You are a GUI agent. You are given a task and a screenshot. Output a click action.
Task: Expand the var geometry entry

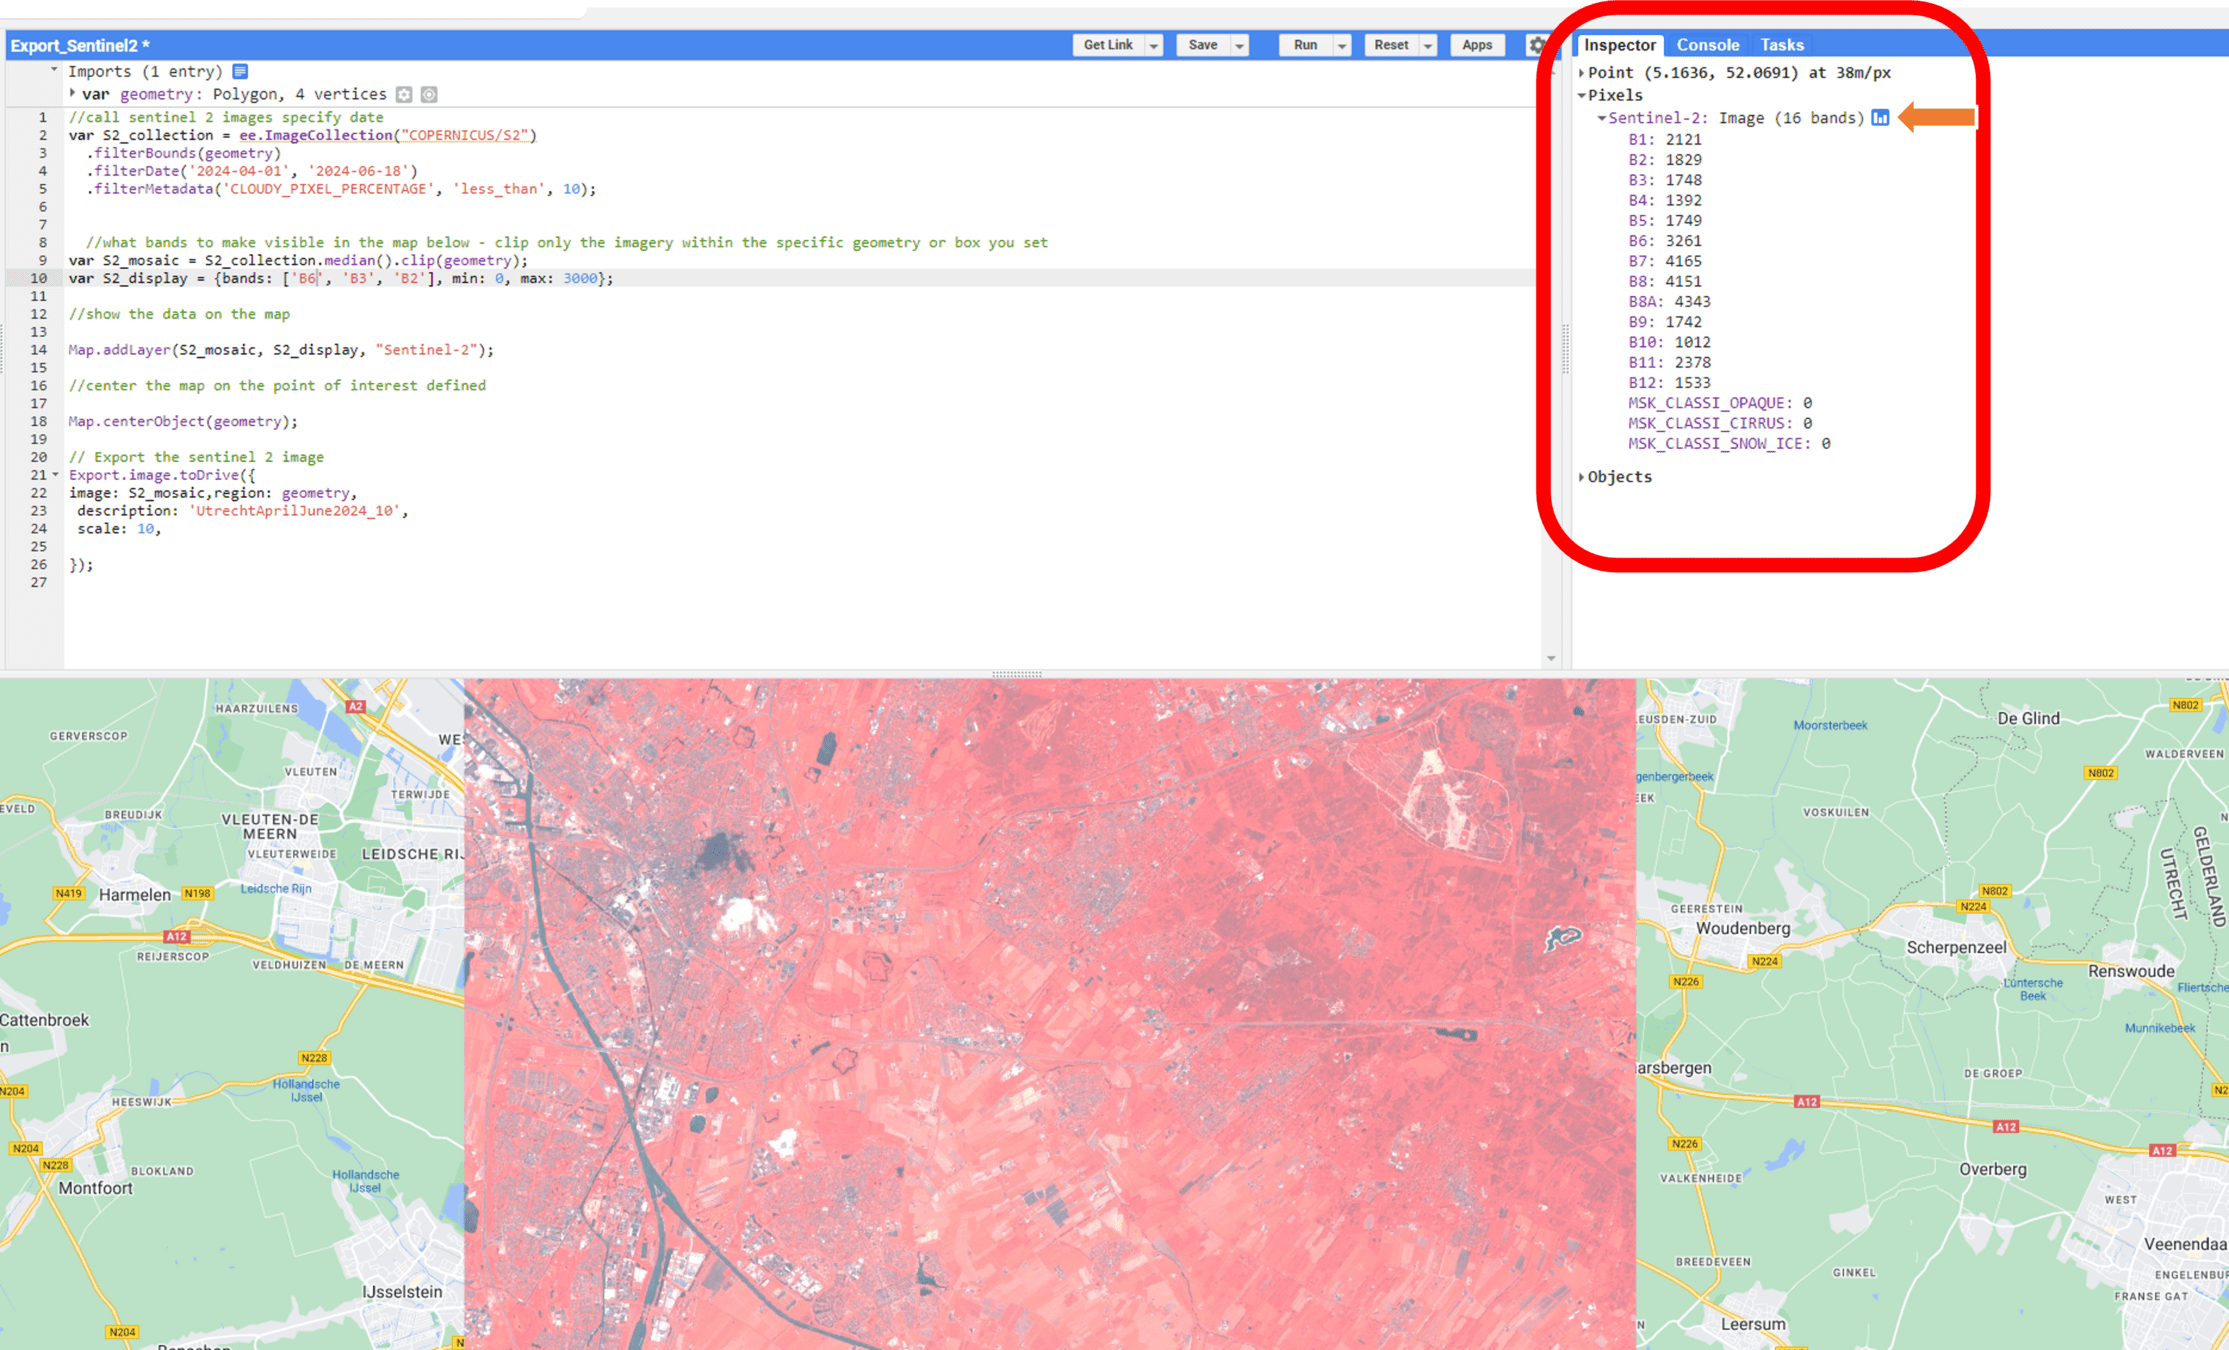tap(73, 93)
